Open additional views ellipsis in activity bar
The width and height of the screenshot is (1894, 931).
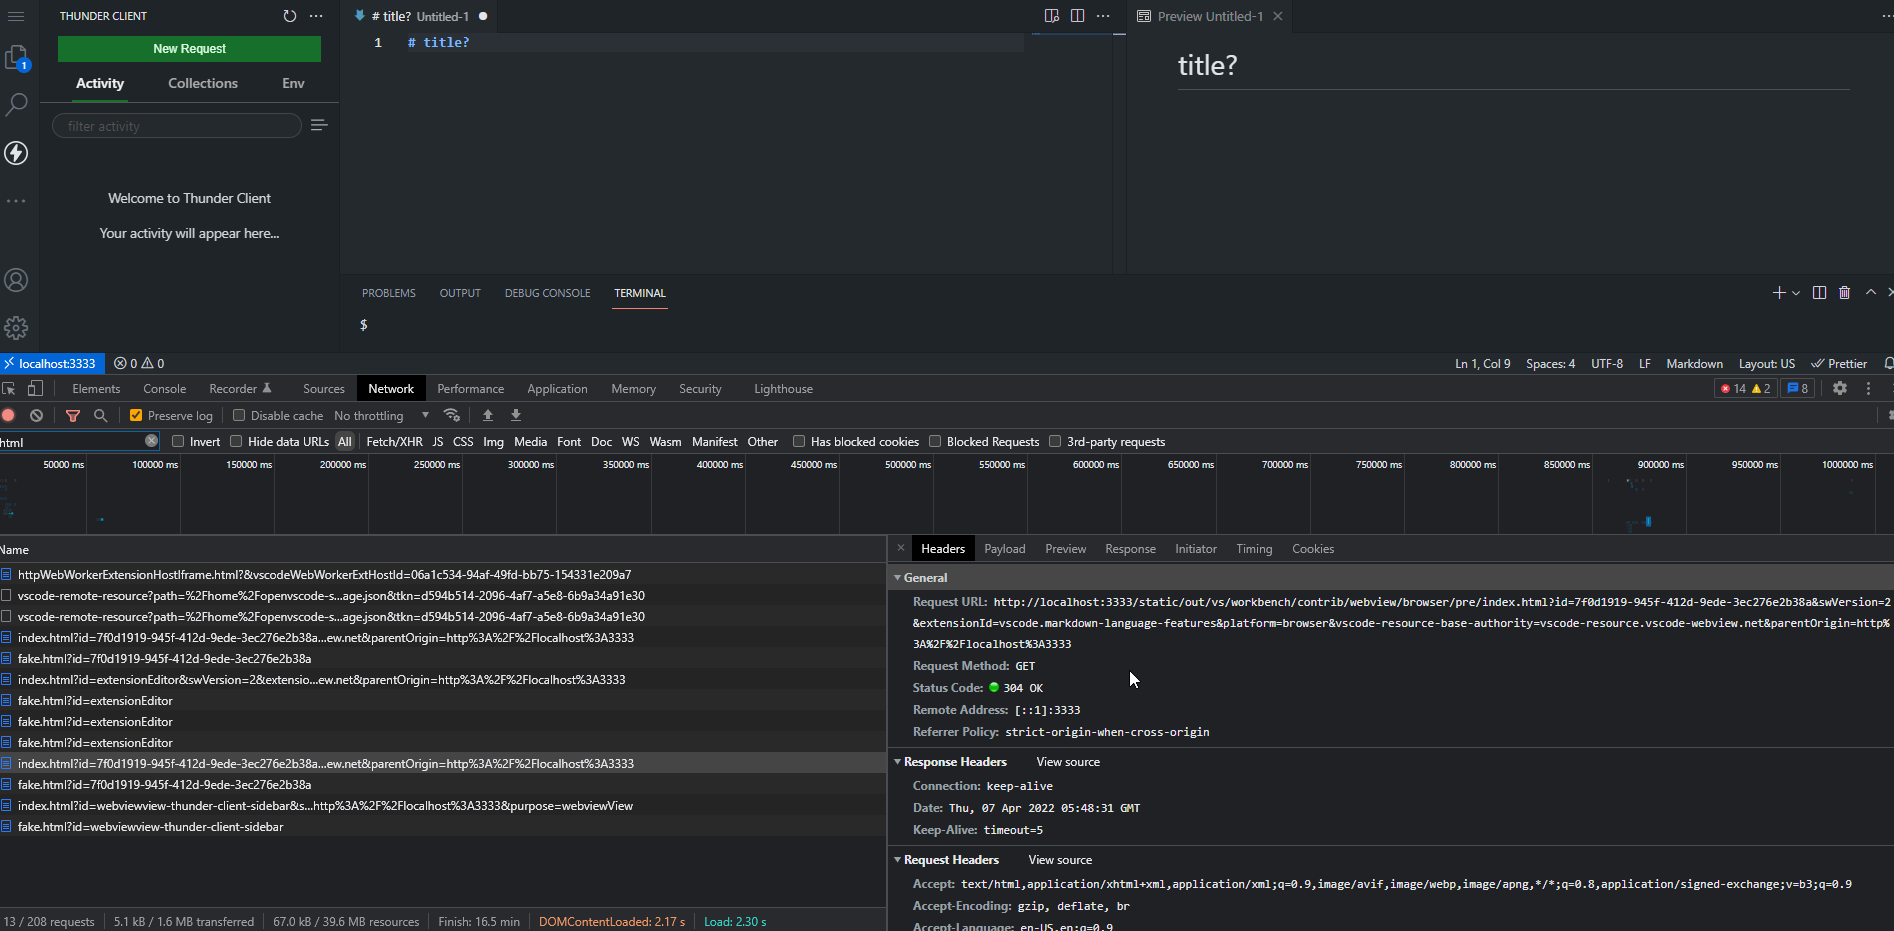click(x=16, y=201)
